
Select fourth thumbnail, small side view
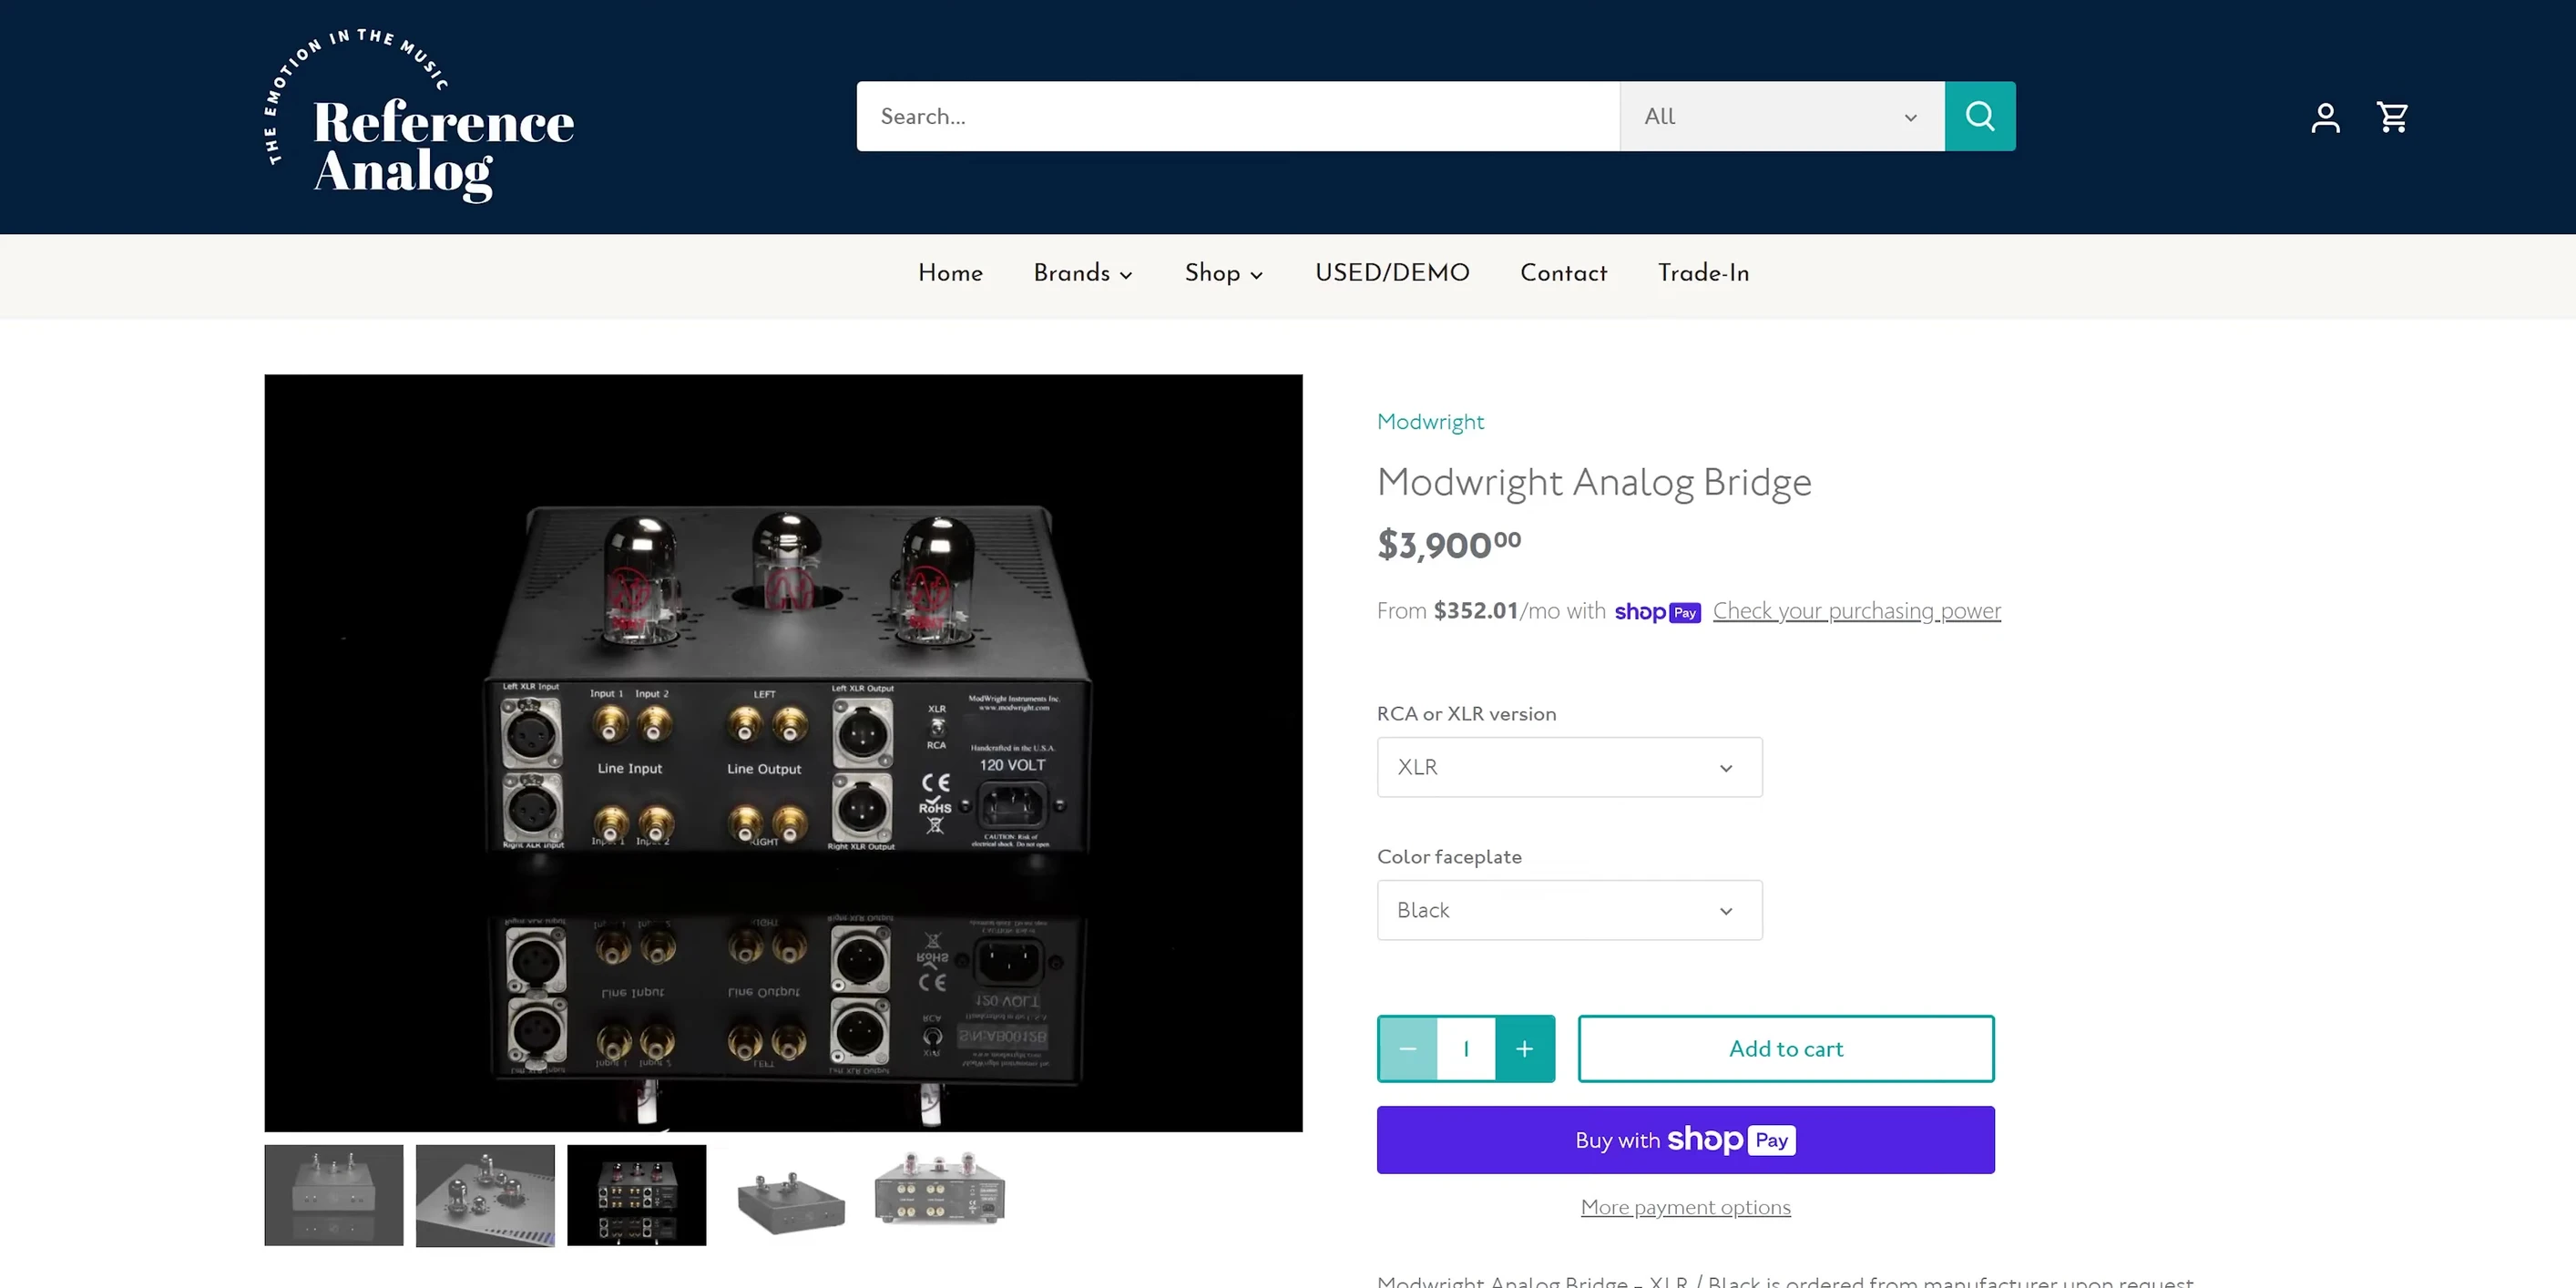[x=790, y=1196]
